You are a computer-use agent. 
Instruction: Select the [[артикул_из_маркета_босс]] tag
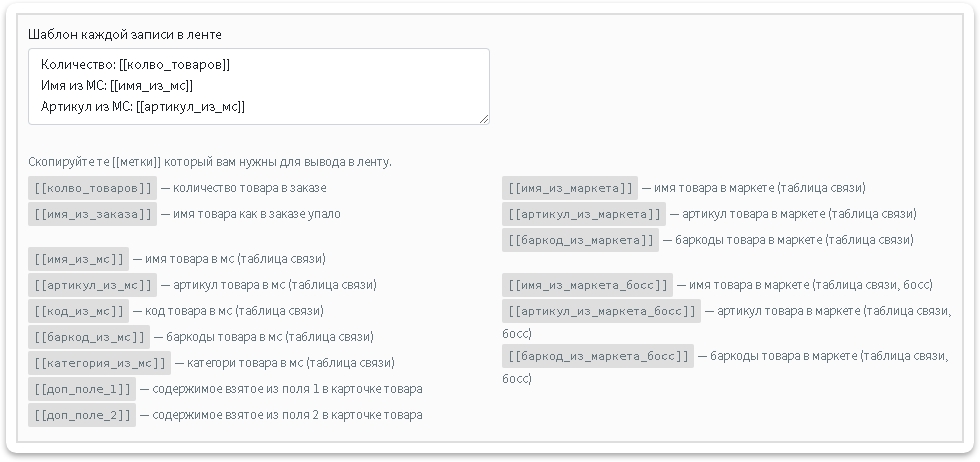[x=601, y=311]
